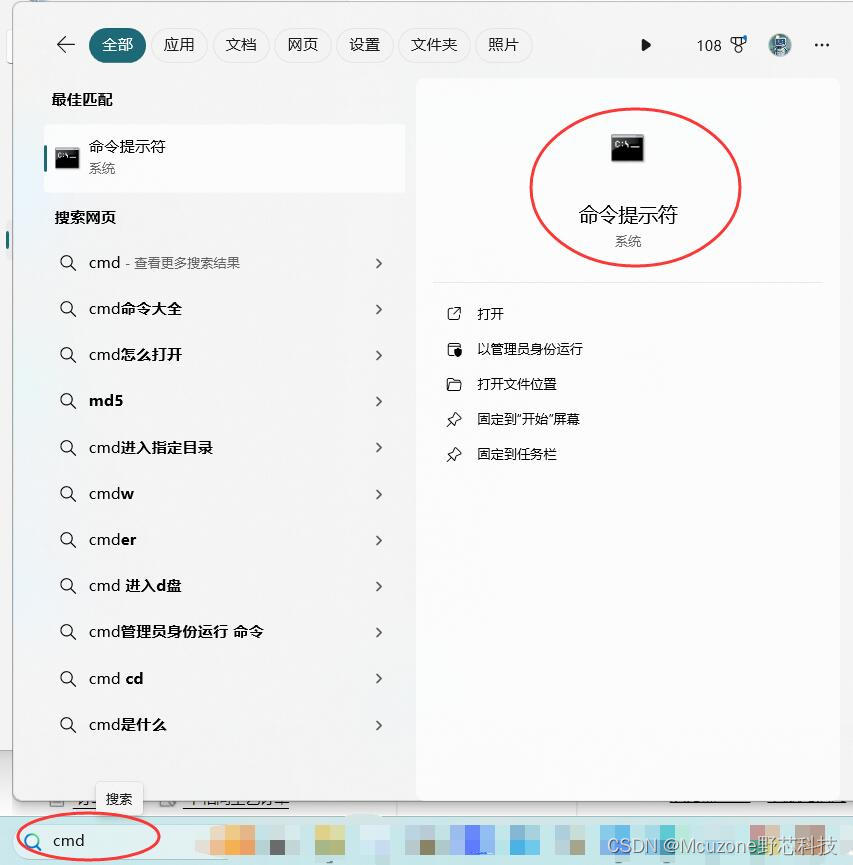853x865 pixels.
Task: Click the 搜索网页 section heading
Action: [85, 217]
